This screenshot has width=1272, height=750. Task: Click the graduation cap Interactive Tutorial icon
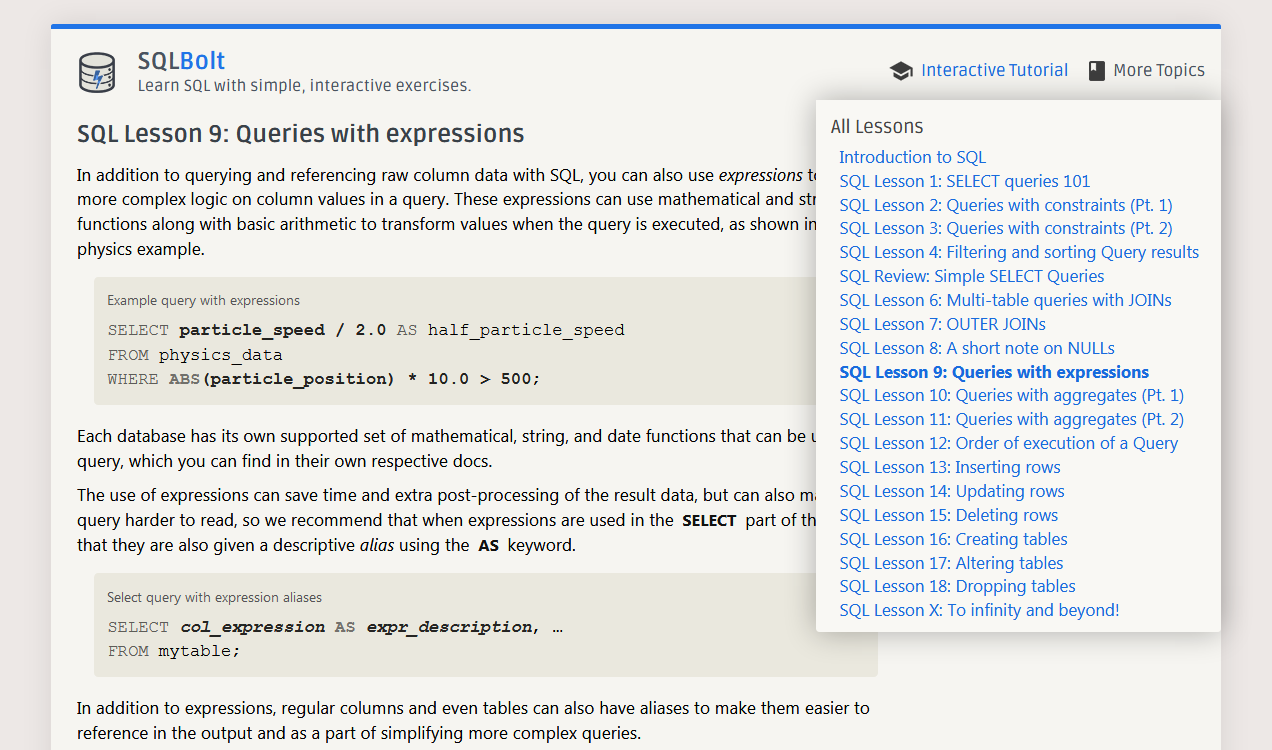901,71
